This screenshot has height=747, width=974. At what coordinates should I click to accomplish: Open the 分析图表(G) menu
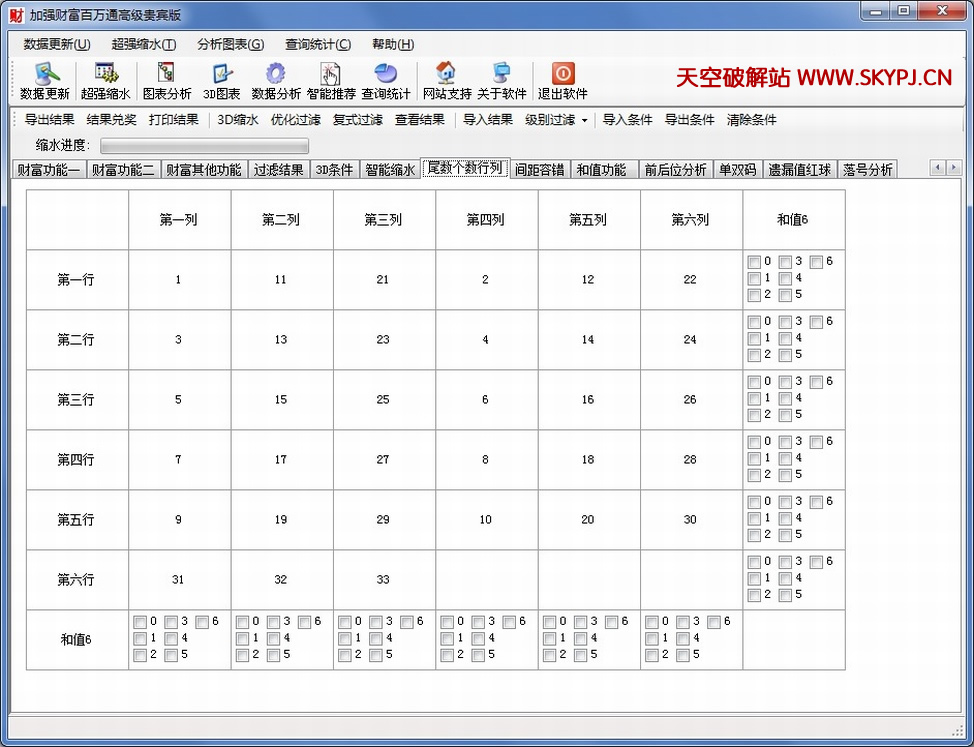pos(230,44)
